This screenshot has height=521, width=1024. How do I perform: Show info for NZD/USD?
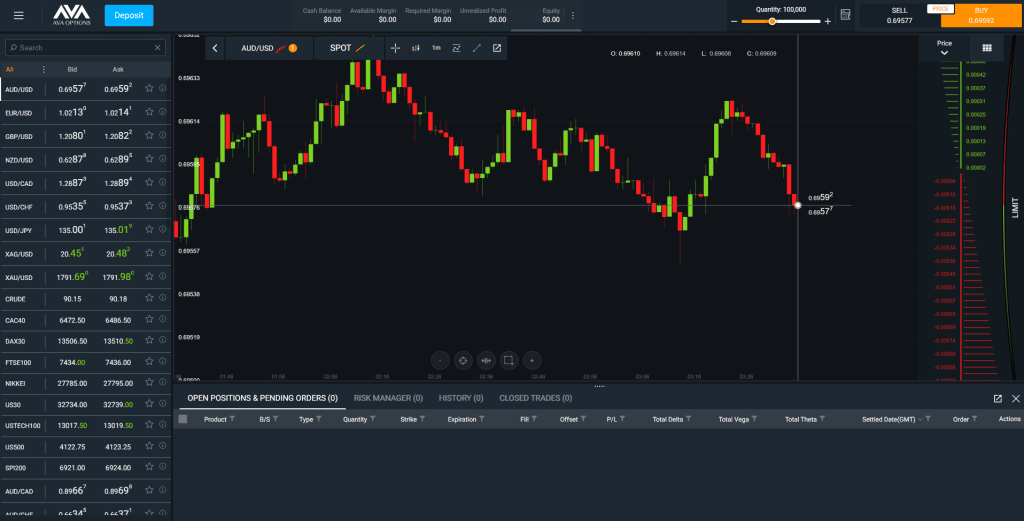[x=163, y=159]
